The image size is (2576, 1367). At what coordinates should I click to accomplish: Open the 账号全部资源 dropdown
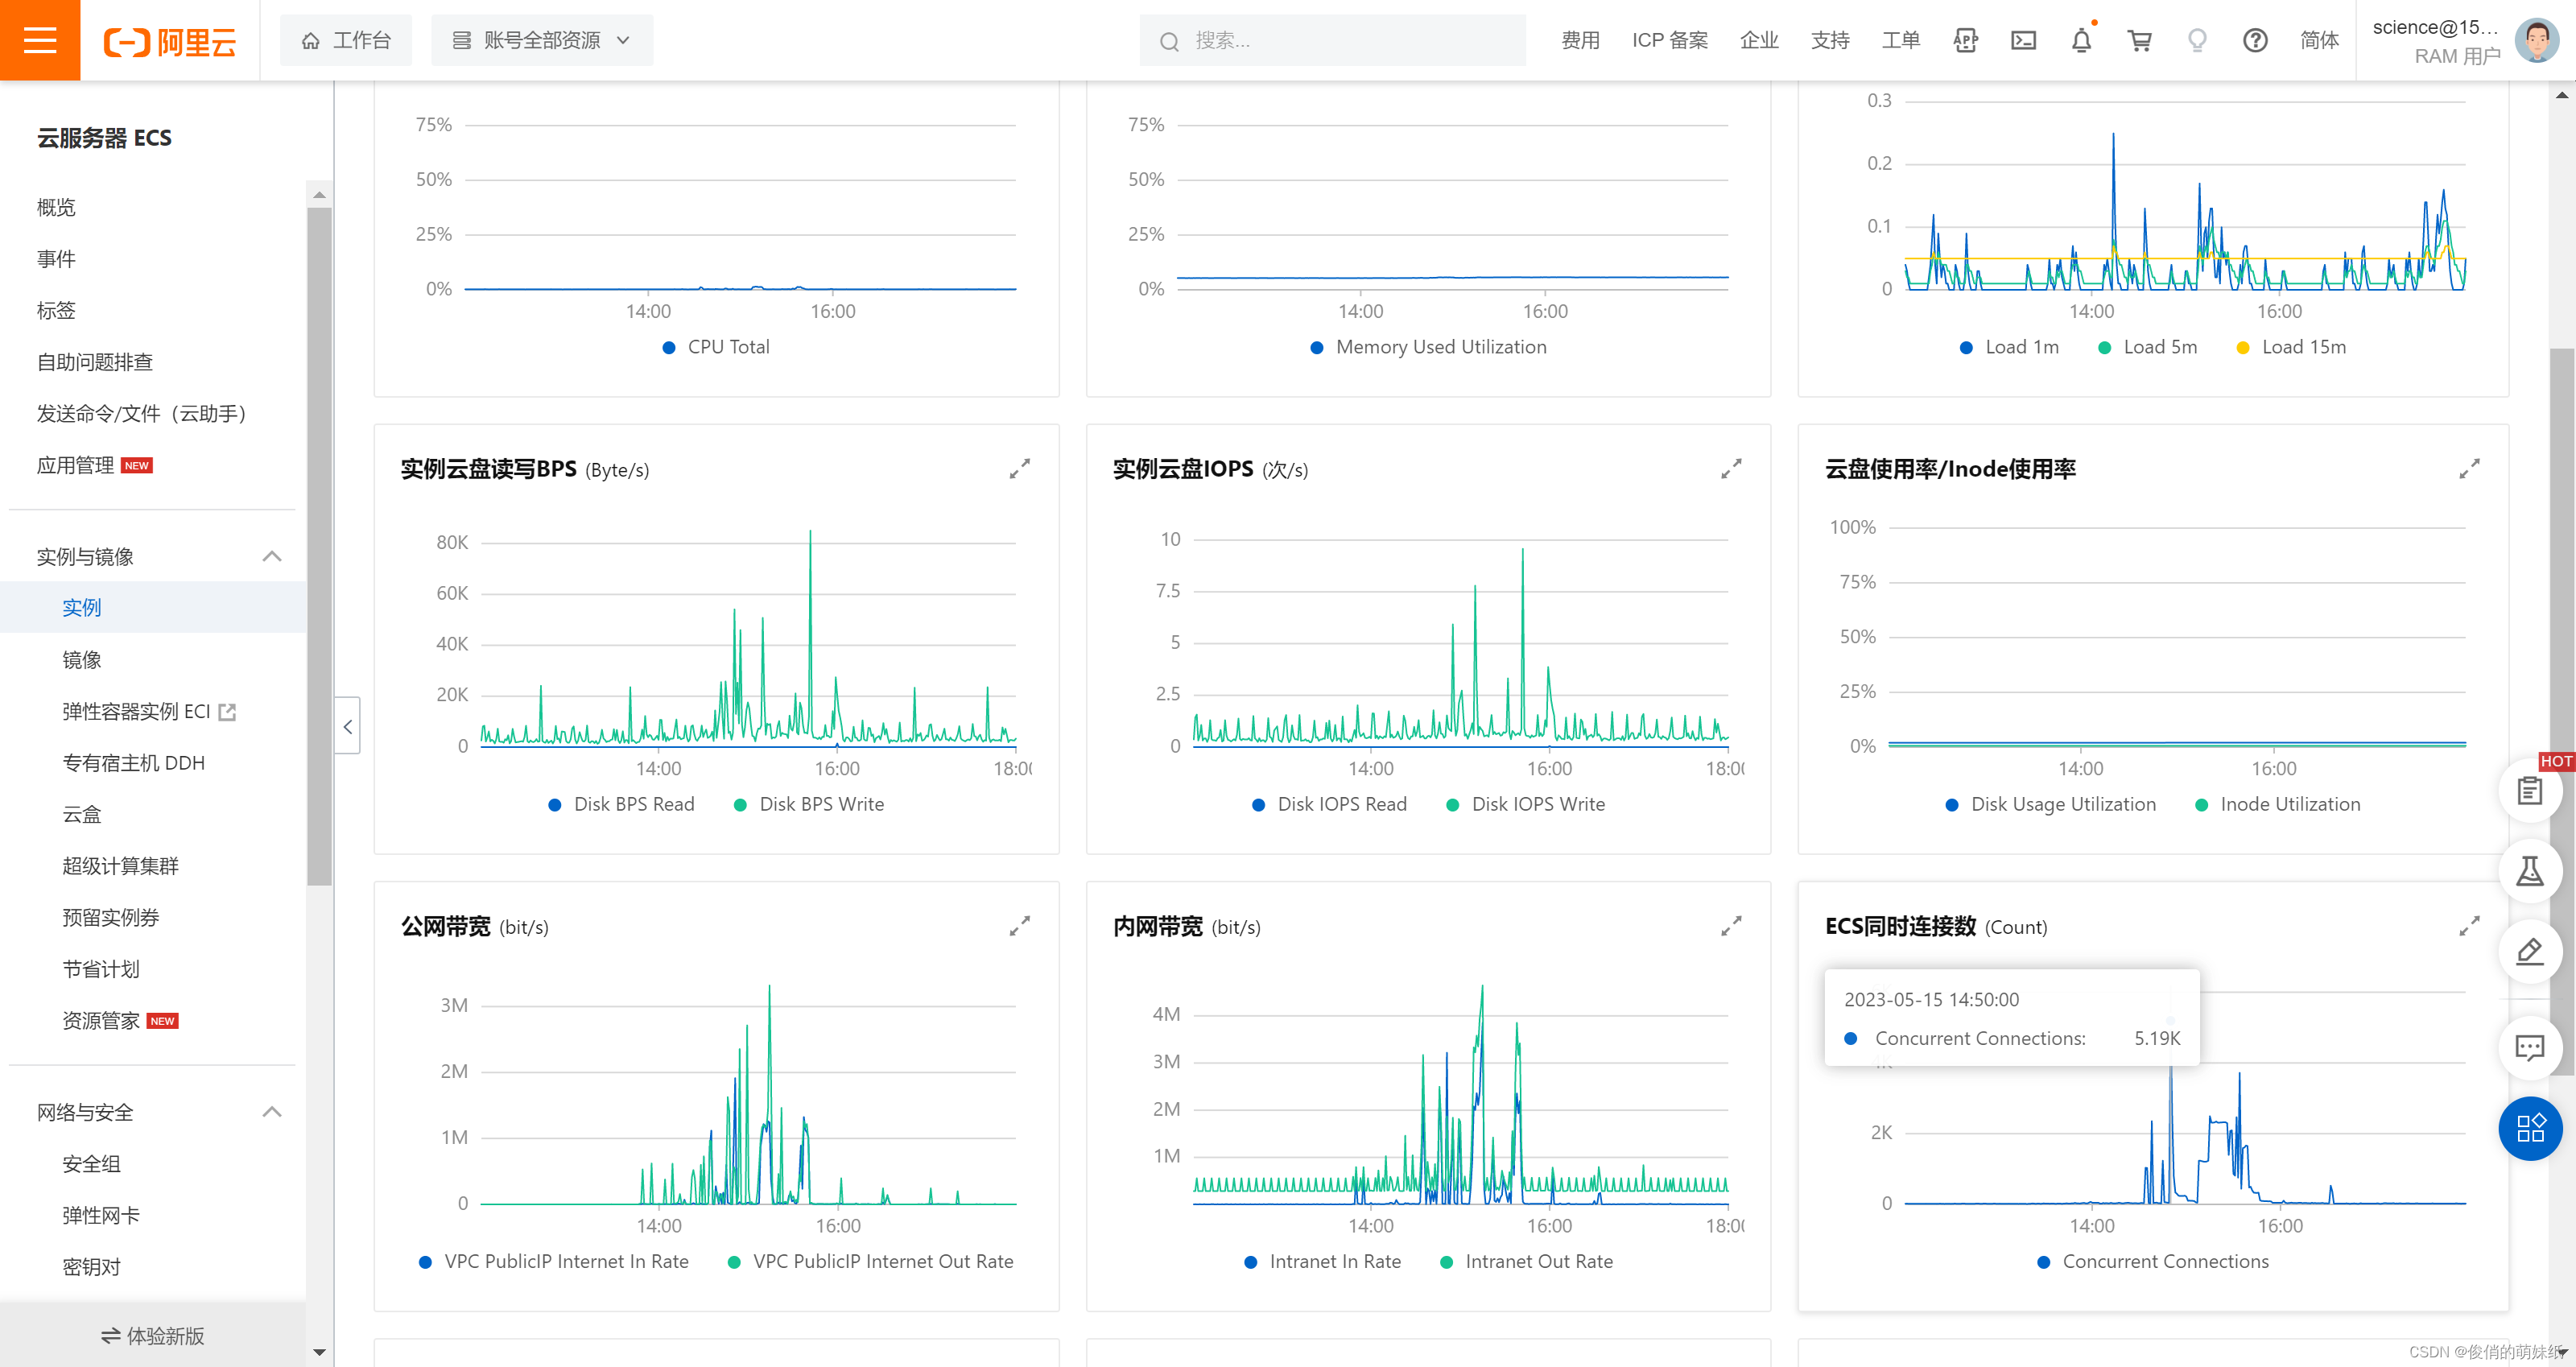pos(541,40)
